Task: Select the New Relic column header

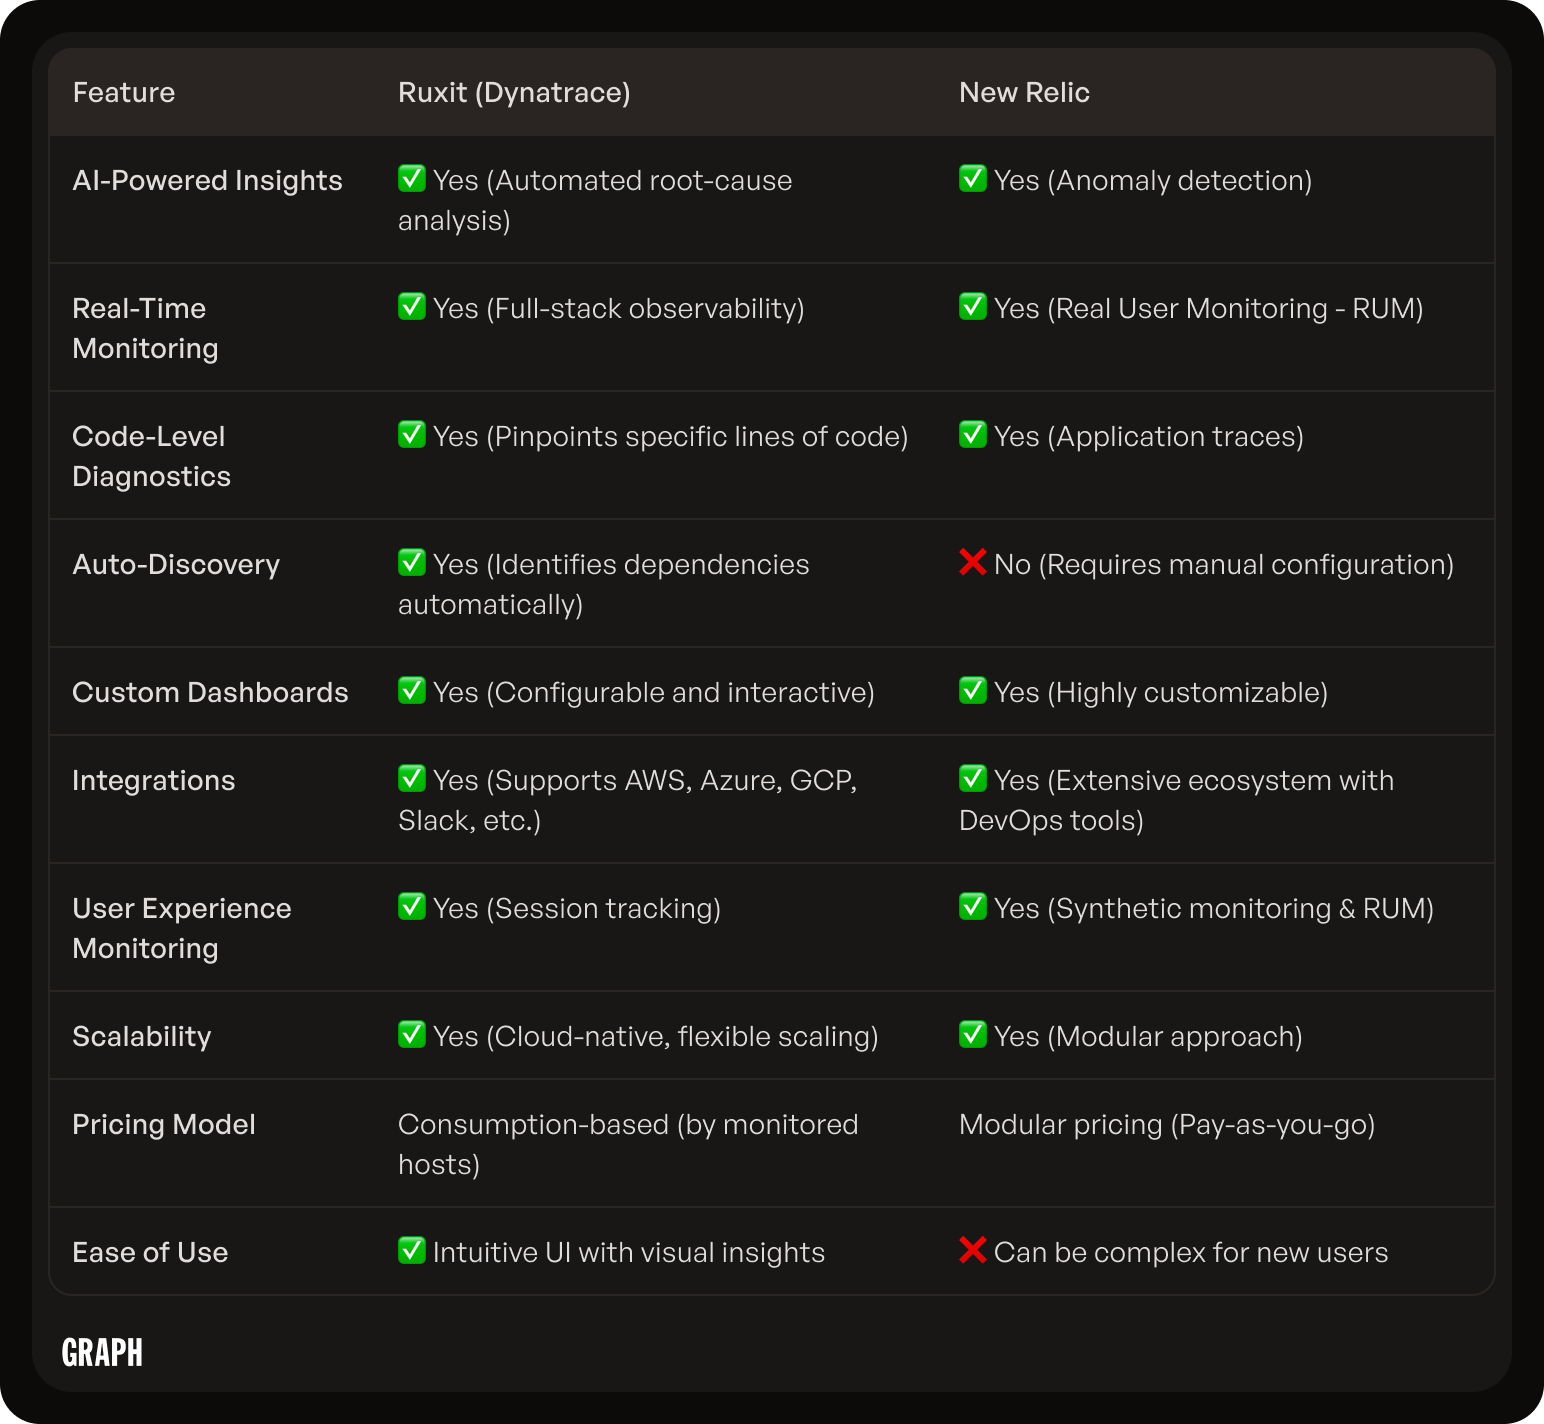Action: point(1024,93)
